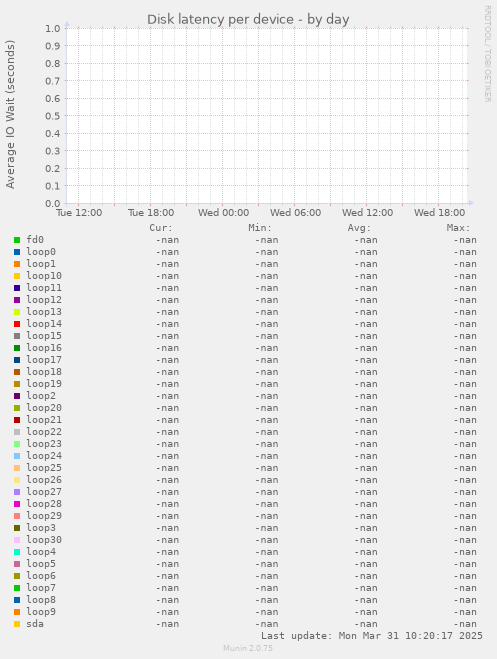Select the loop30 legend label
This screenshot has width=497, height=659.
[44, 540]
